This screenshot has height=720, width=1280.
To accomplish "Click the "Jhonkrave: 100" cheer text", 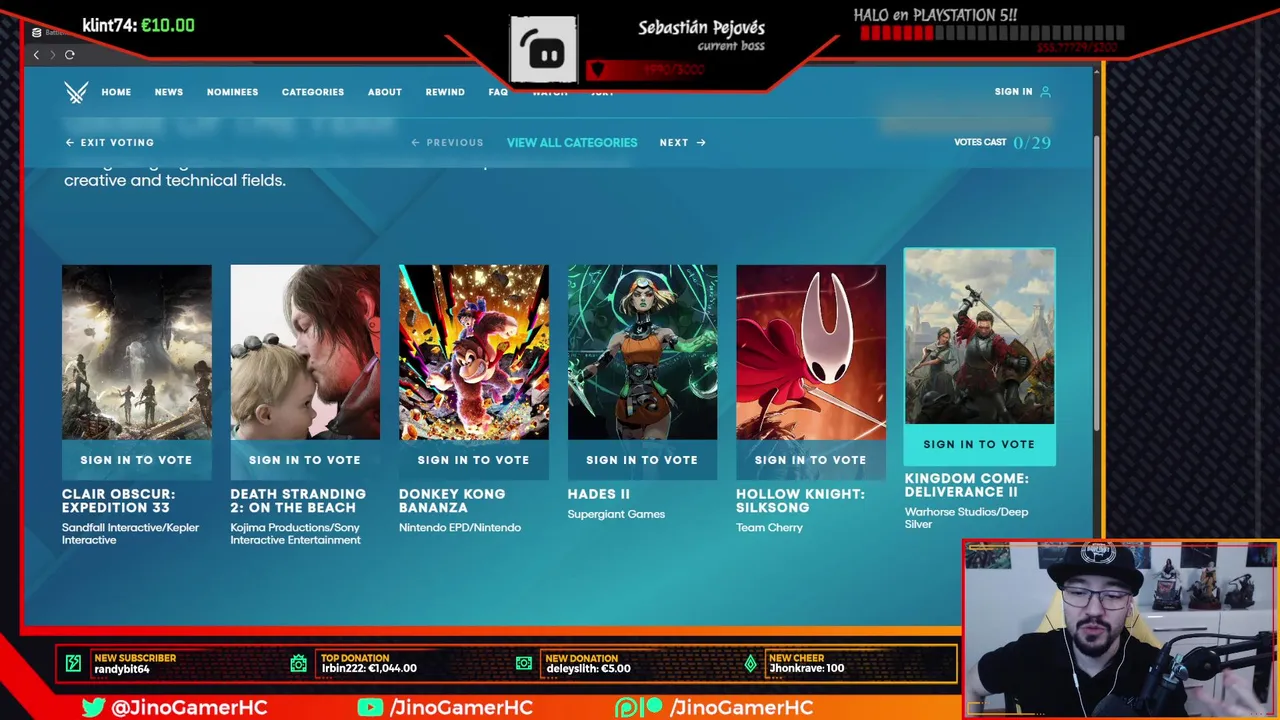I will click(x=807, y=669).
